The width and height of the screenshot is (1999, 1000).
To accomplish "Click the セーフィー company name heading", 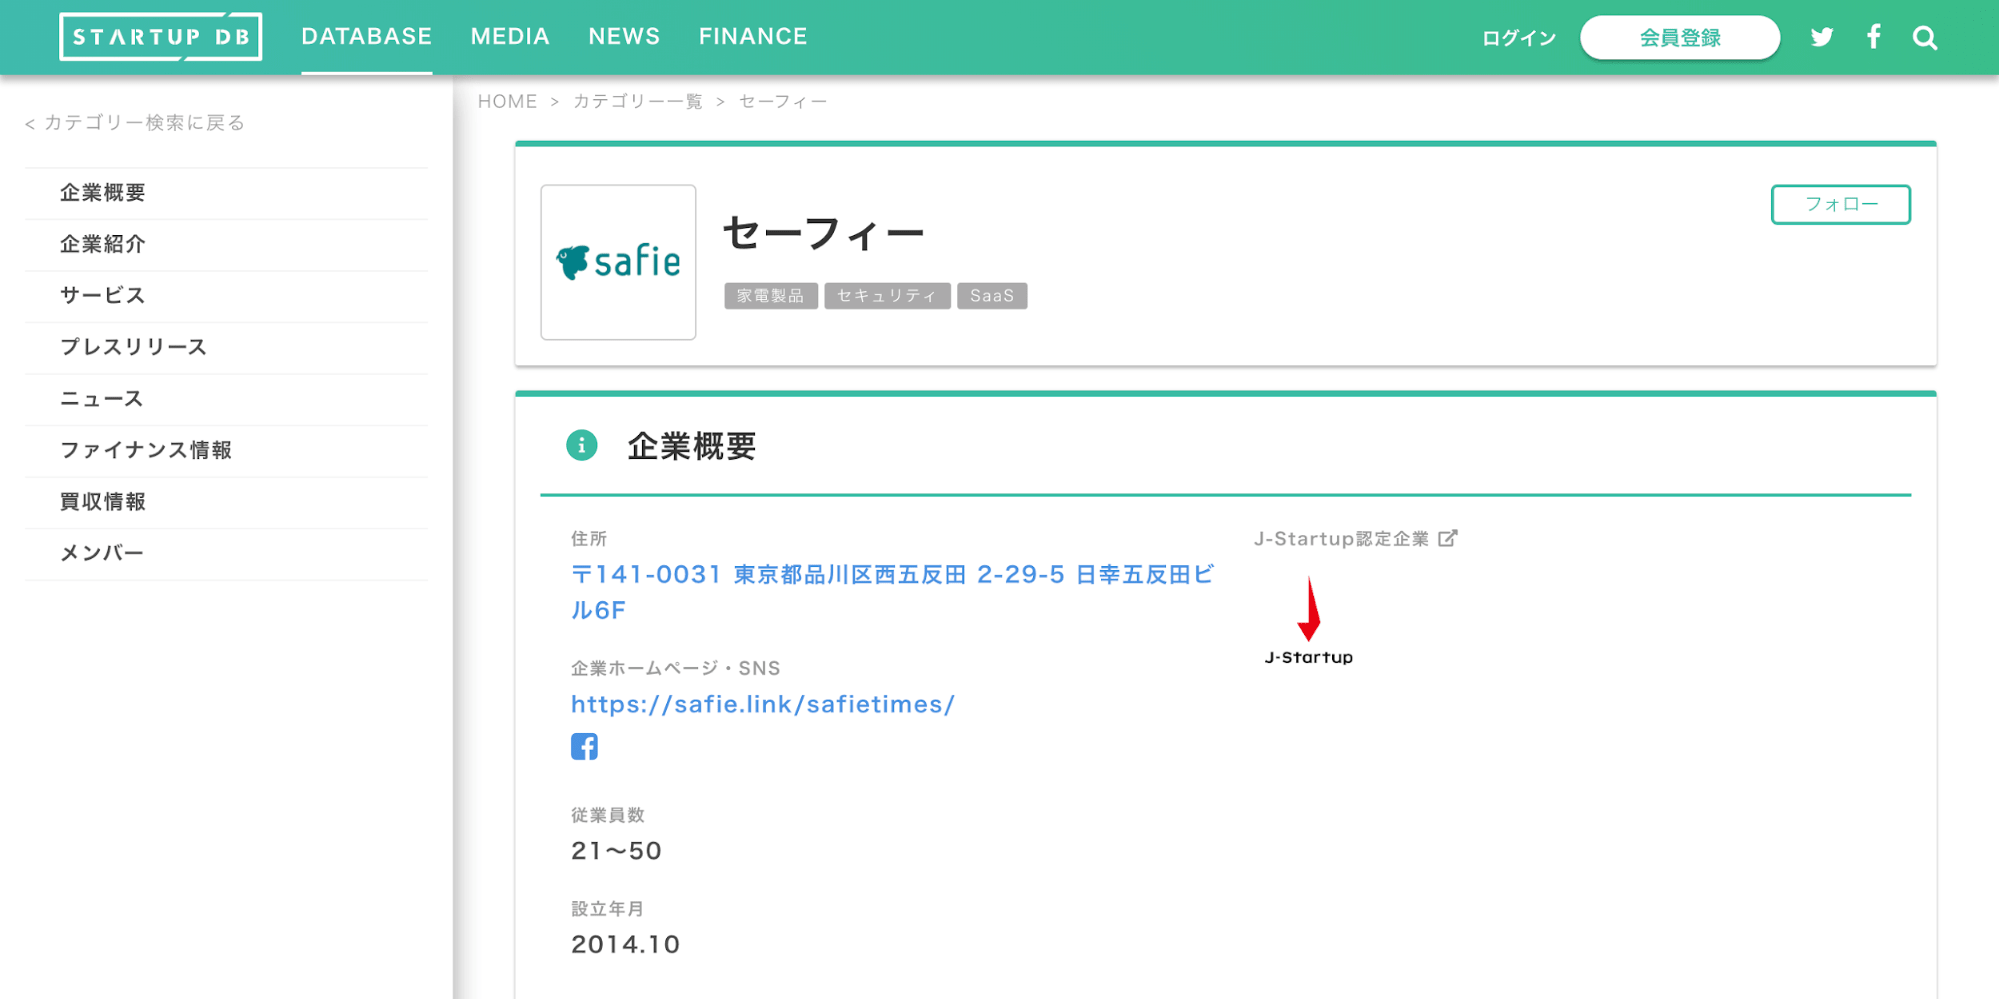I will (823, 233).
